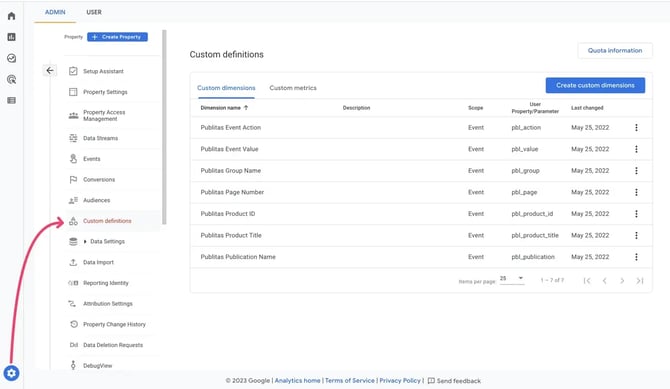Image resolution: width=670 pixels, height=389 pixels.
Task: Open the three-dot menu for Publitas Event Action
Action: (x=636, y=127)
